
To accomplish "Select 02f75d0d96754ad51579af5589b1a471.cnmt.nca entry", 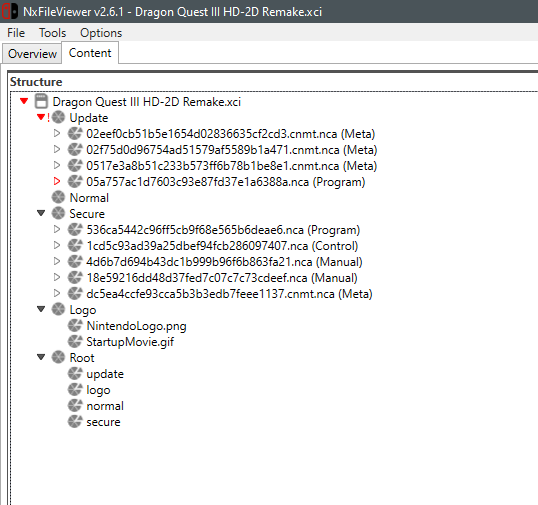I will 232,150.
